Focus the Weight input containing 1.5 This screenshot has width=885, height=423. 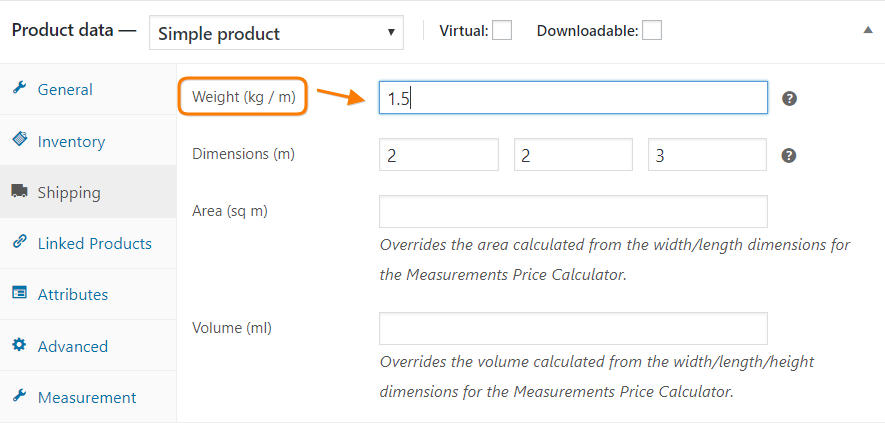click(573, 98)
